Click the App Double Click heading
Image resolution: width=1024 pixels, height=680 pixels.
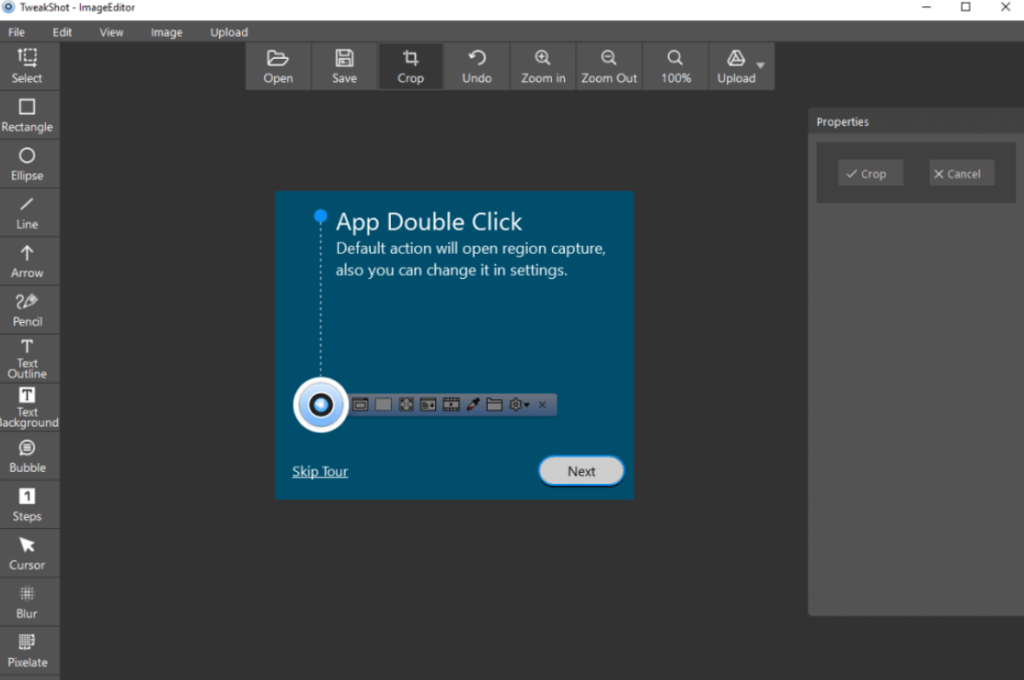point(429,222)
